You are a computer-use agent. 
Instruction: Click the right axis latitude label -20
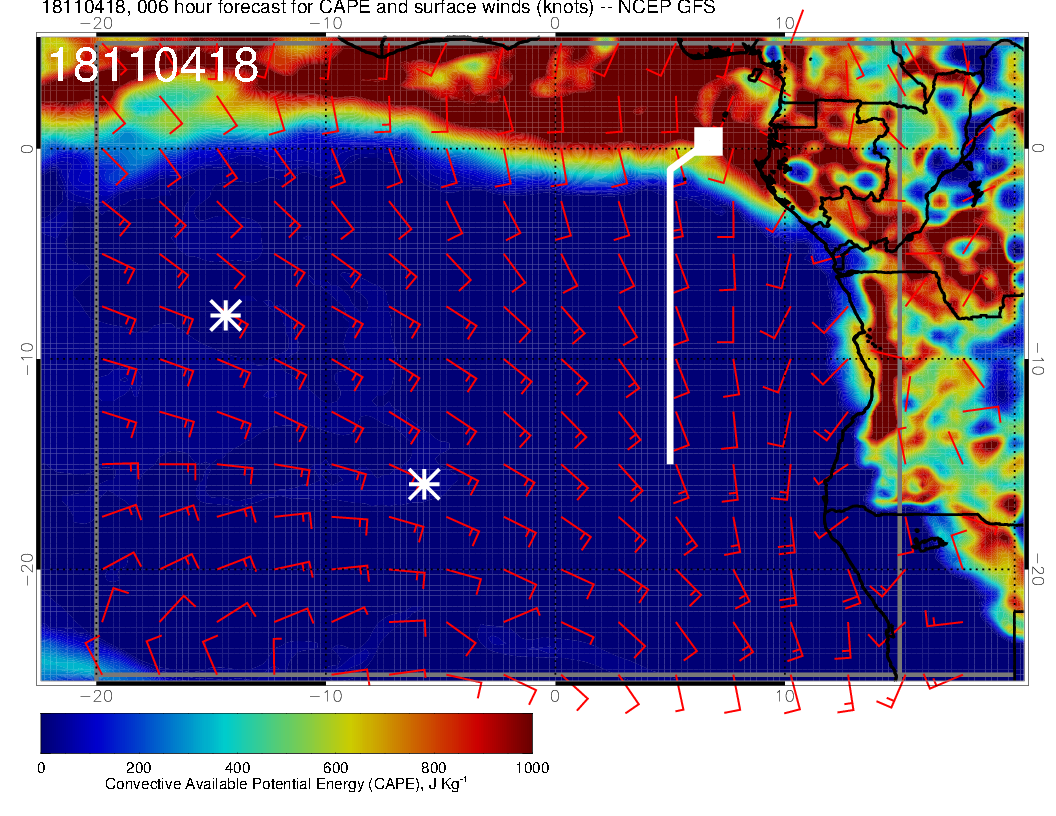pos(1038,569)
